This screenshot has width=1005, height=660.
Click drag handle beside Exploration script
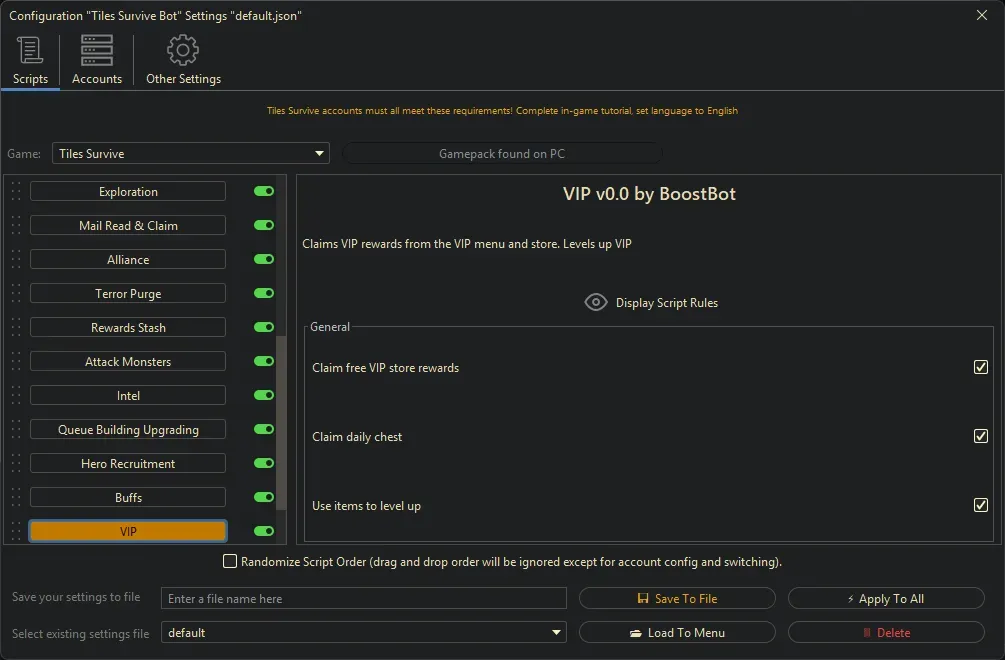[16, 192]
